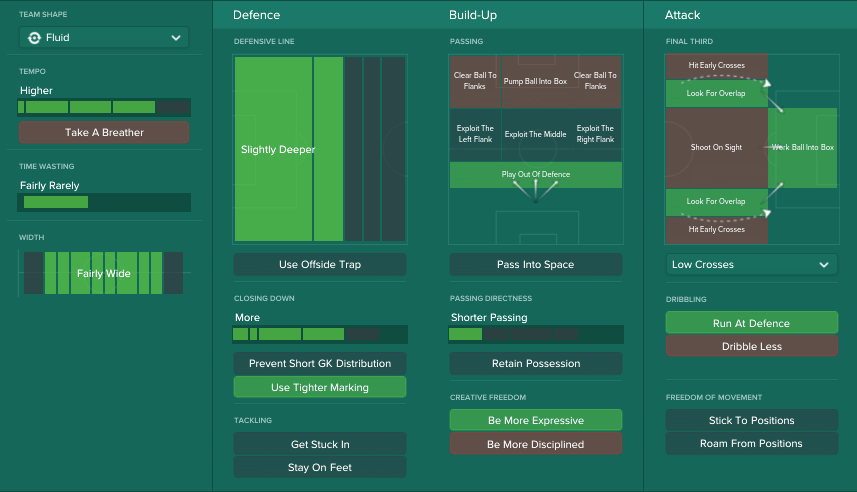The height and width of the screenshot is (492, 857).
Task: Enable Use Offside Trap
Action: click(x=320, y=265)
